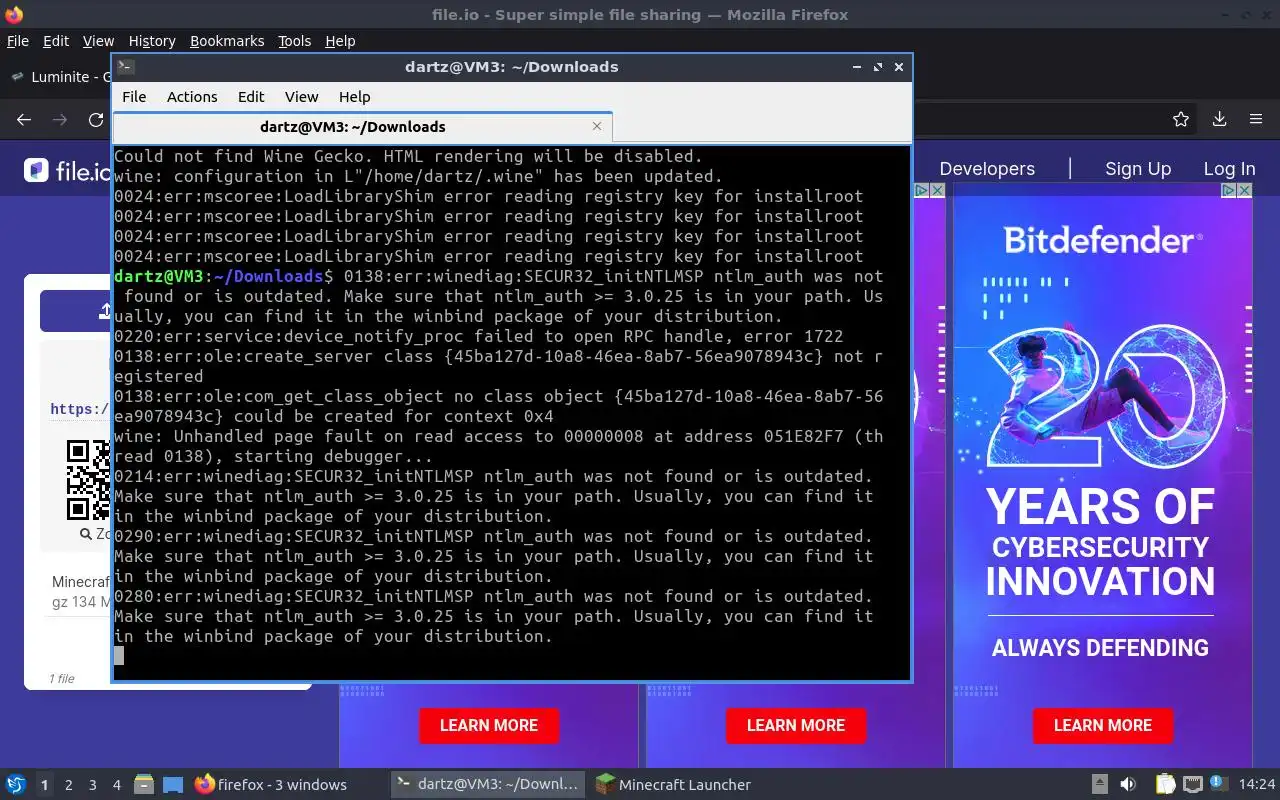Minimize the terminal window

coord(857,67)
